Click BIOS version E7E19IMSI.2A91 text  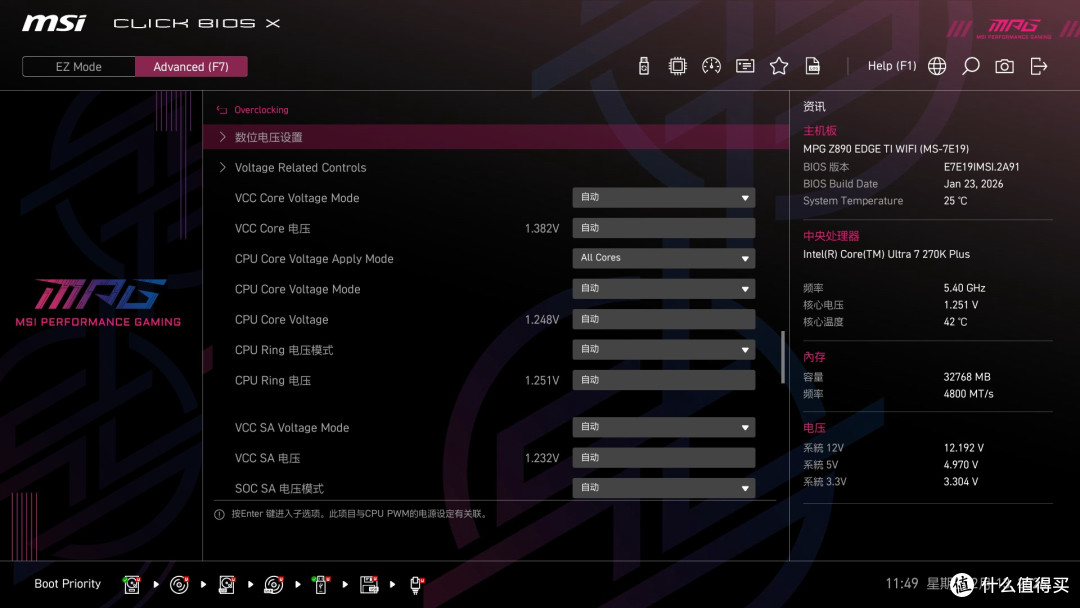click(x=982, y=167)
